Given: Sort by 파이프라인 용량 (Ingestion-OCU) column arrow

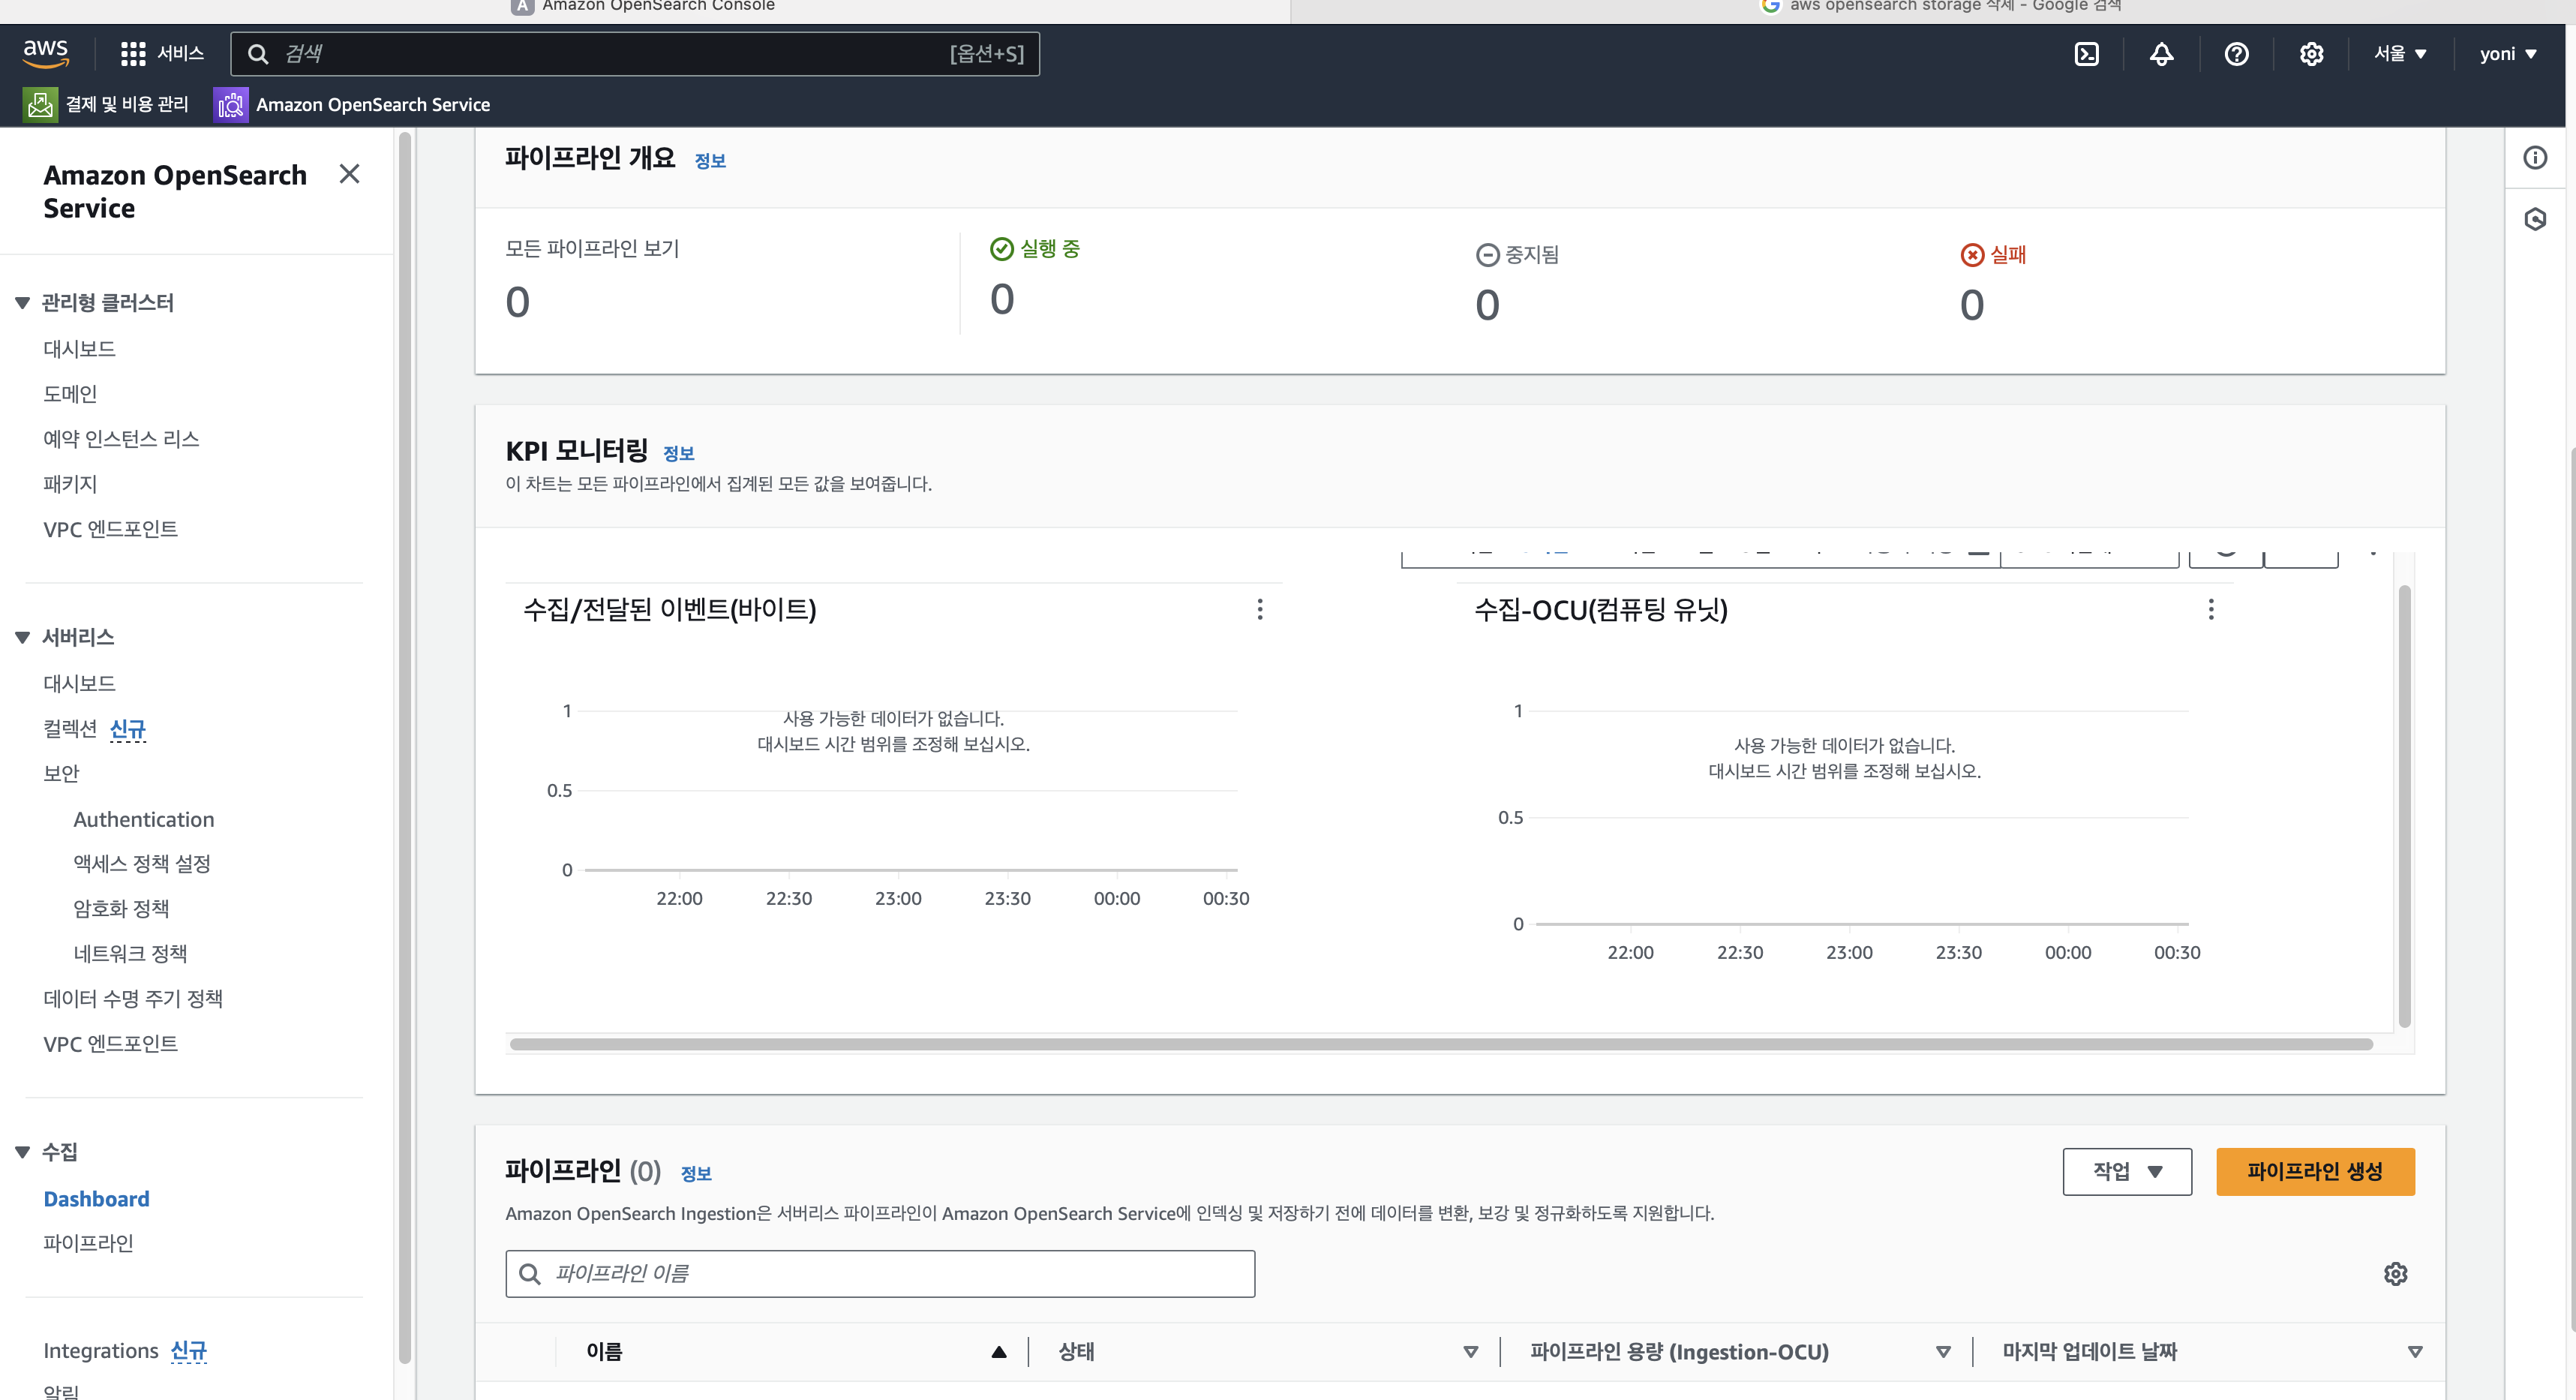Looking at the screenshot, I should pos(1943,1352).
